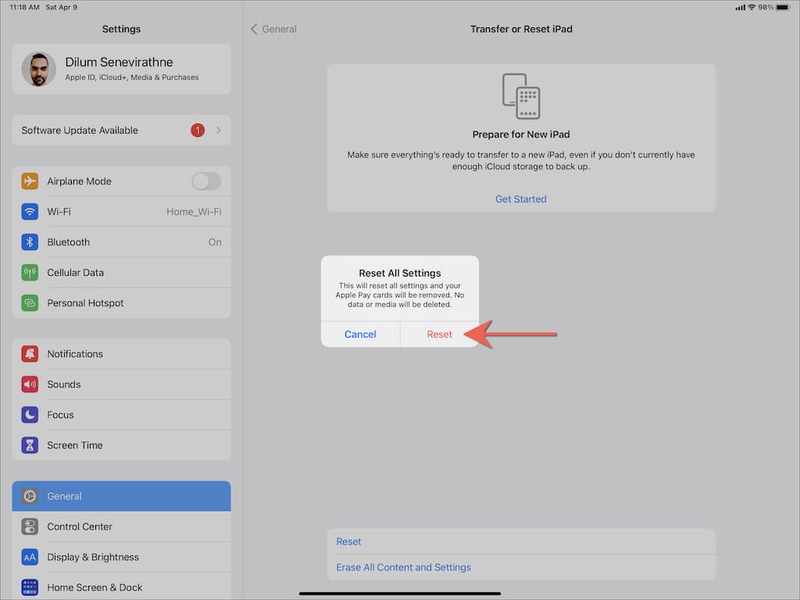
Task: Open Dilum Senevirathne Apple ID profile
Action: pyautogui.click(x=121, y=69)
